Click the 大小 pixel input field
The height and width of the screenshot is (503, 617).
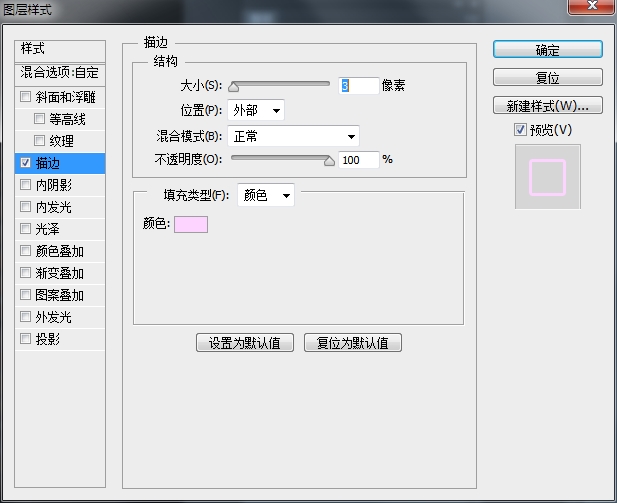coord(358,85)
